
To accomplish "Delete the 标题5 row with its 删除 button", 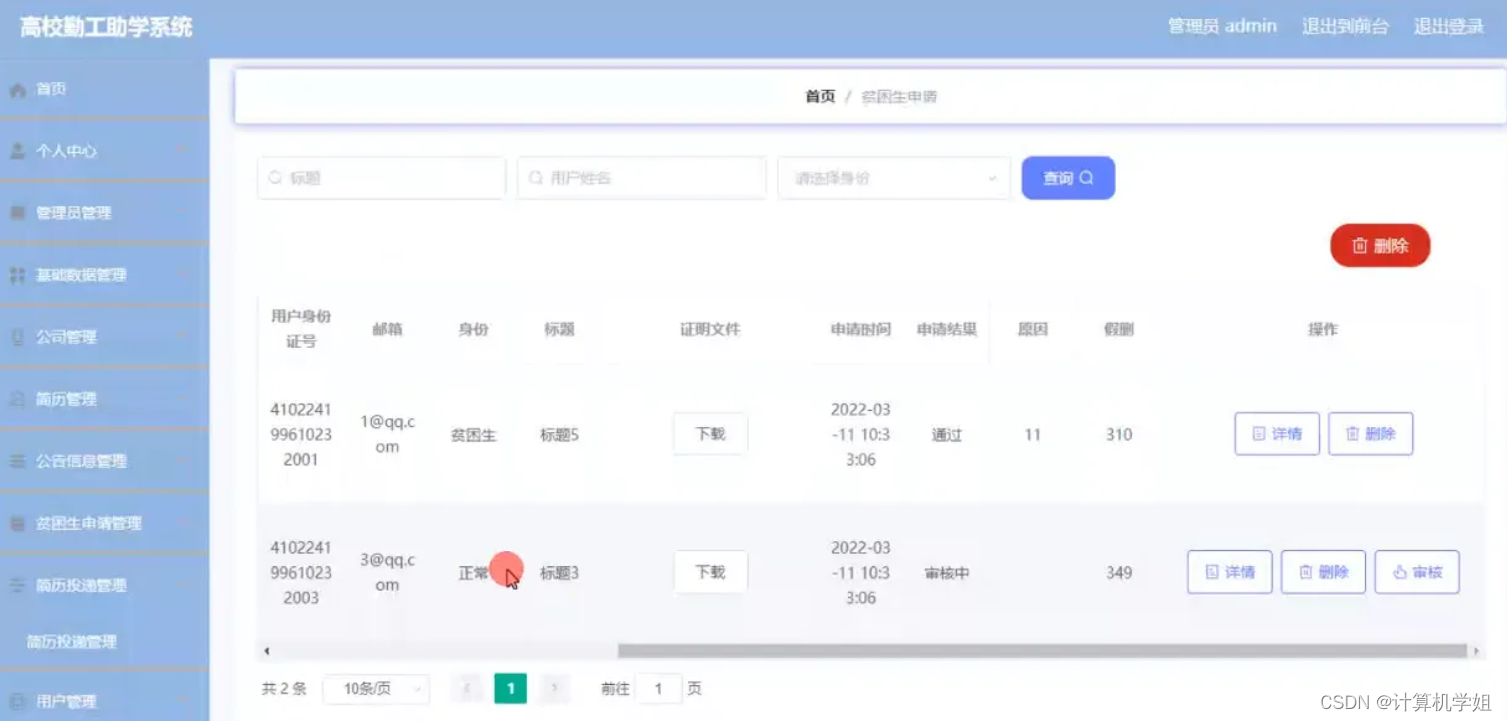I will click(x=1371, y=434).
